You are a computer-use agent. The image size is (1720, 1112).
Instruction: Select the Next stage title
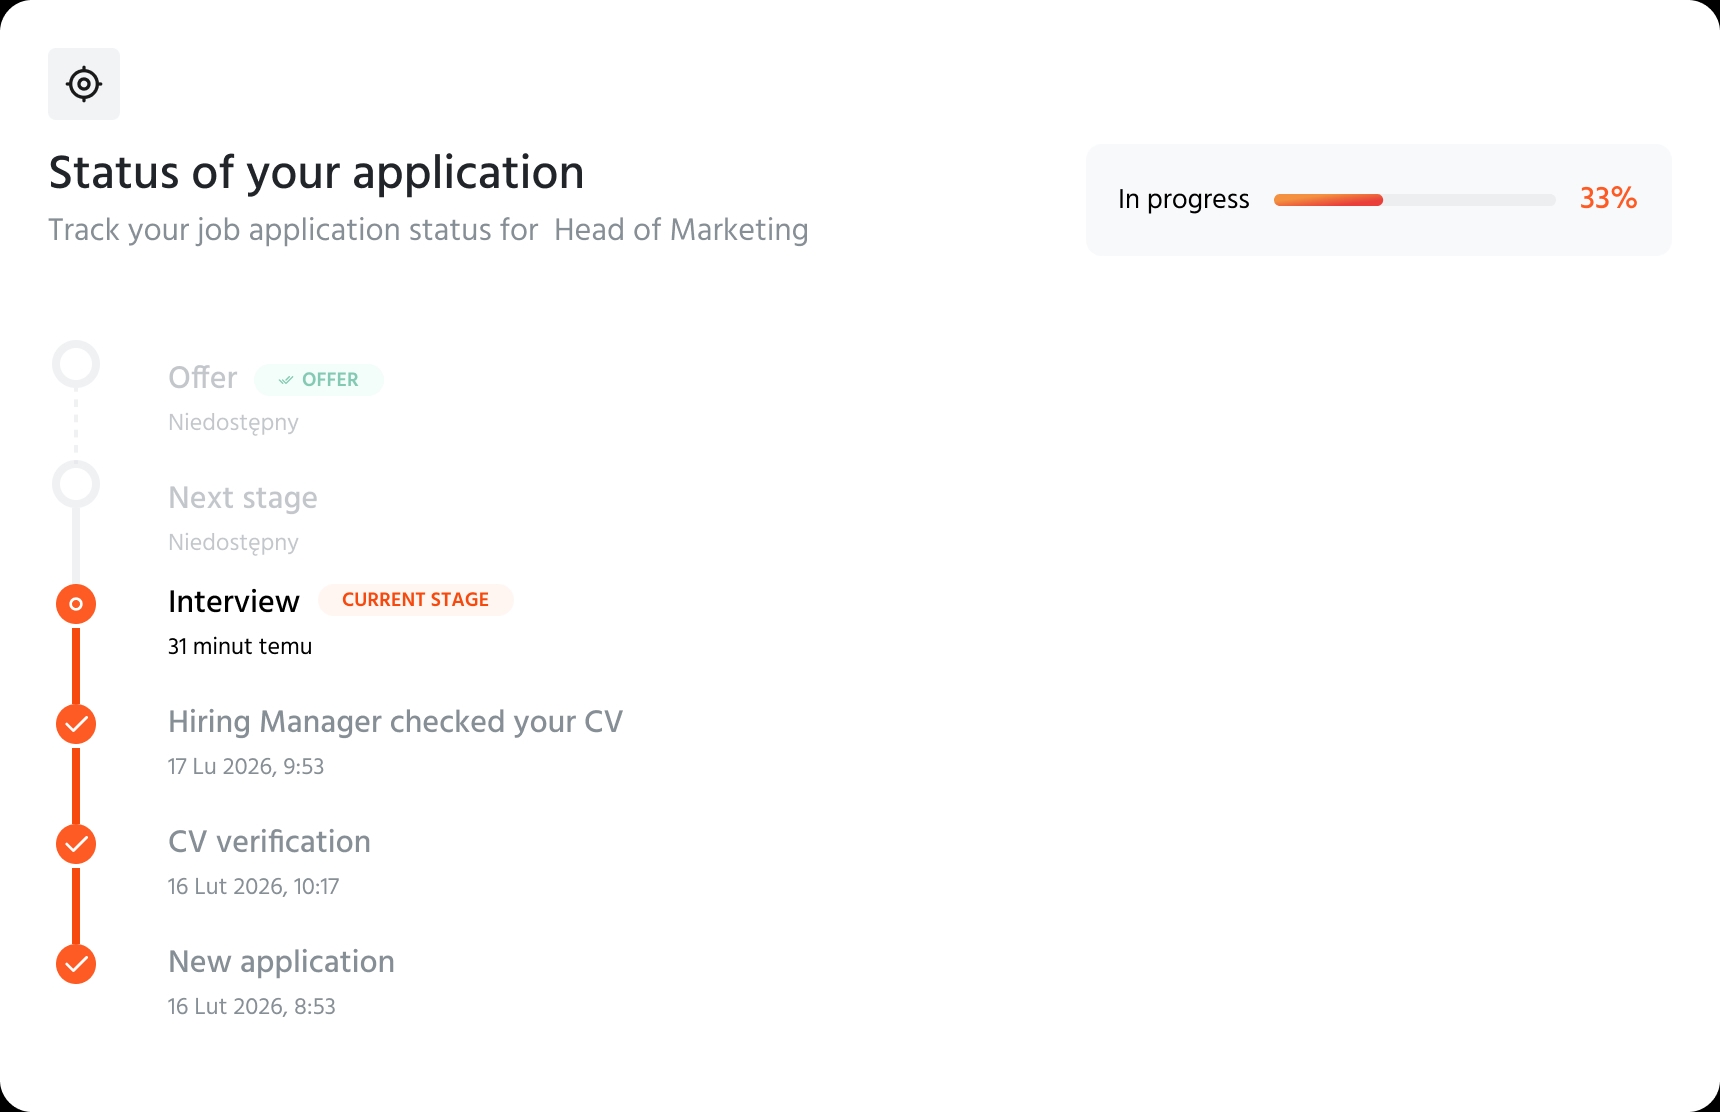[243, 498]
